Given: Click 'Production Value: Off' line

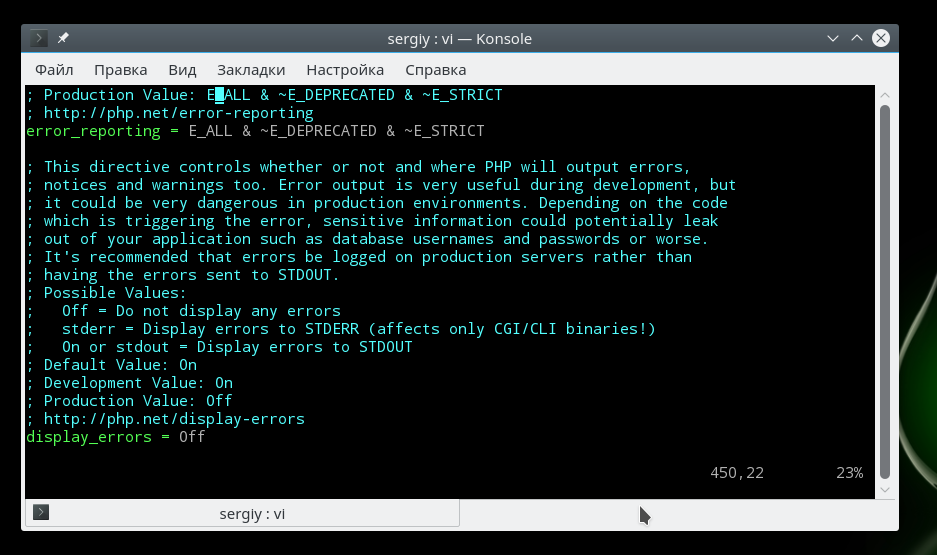Looking at the screenshot, I should coord(129,401).
